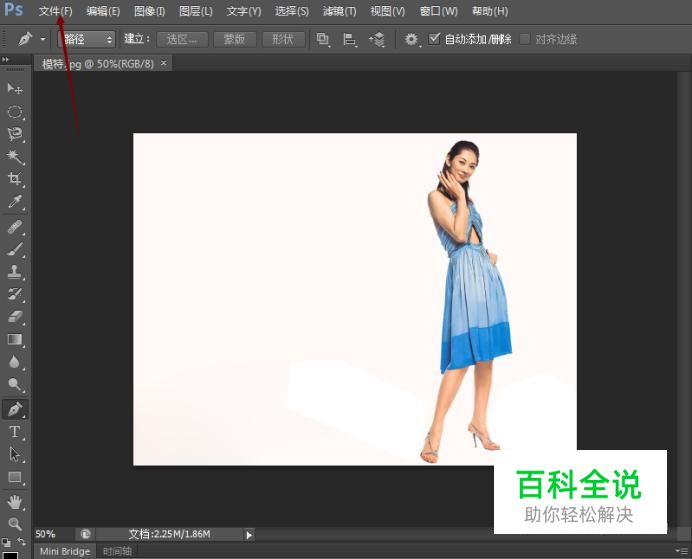The image size is (692, 559).
Task: Select the Pen tool in toolbox
Action: point(15,409)
